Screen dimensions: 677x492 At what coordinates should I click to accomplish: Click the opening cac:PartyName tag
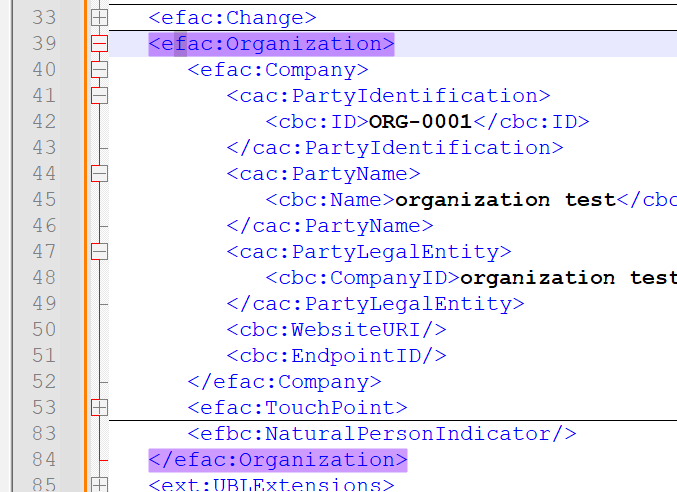coord(323,174)
